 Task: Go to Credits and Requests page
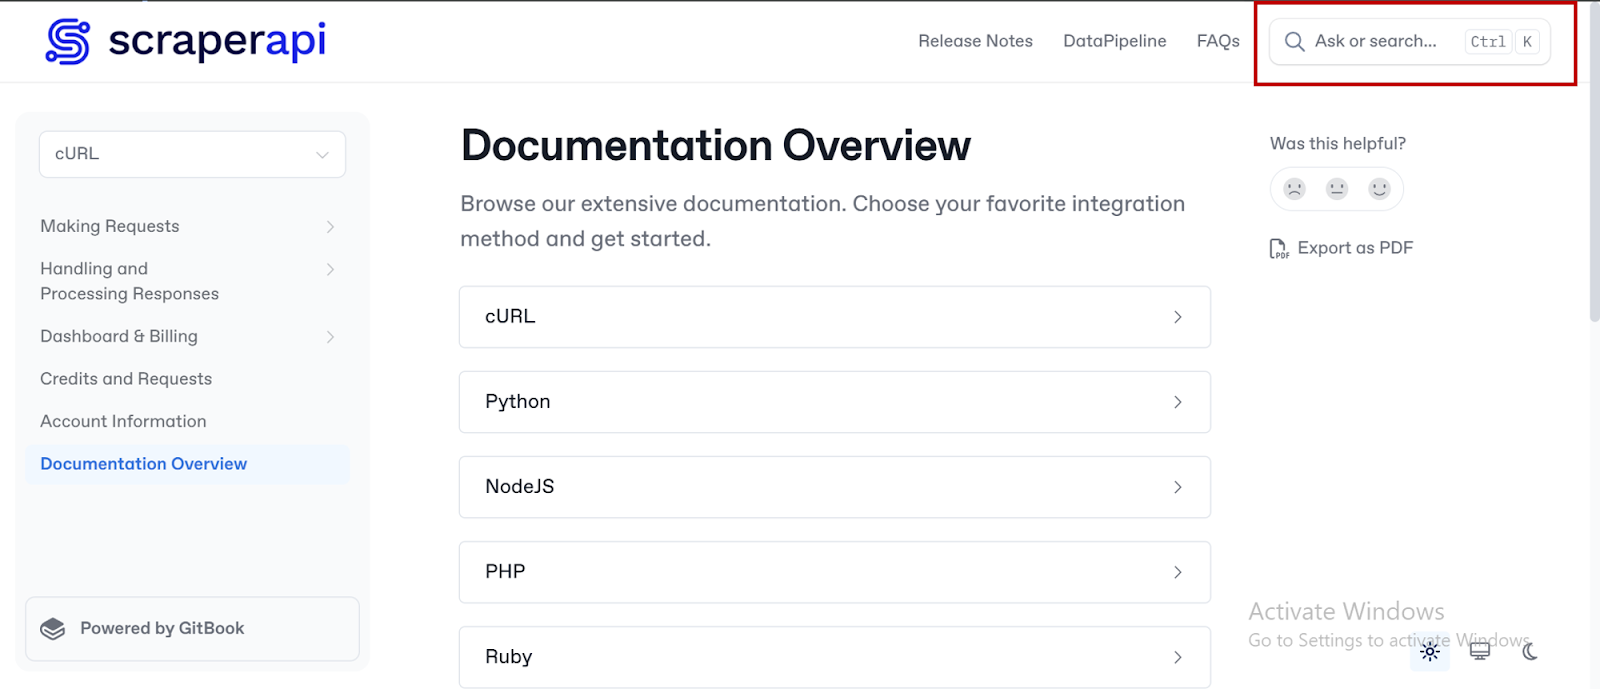coord(126,379)
